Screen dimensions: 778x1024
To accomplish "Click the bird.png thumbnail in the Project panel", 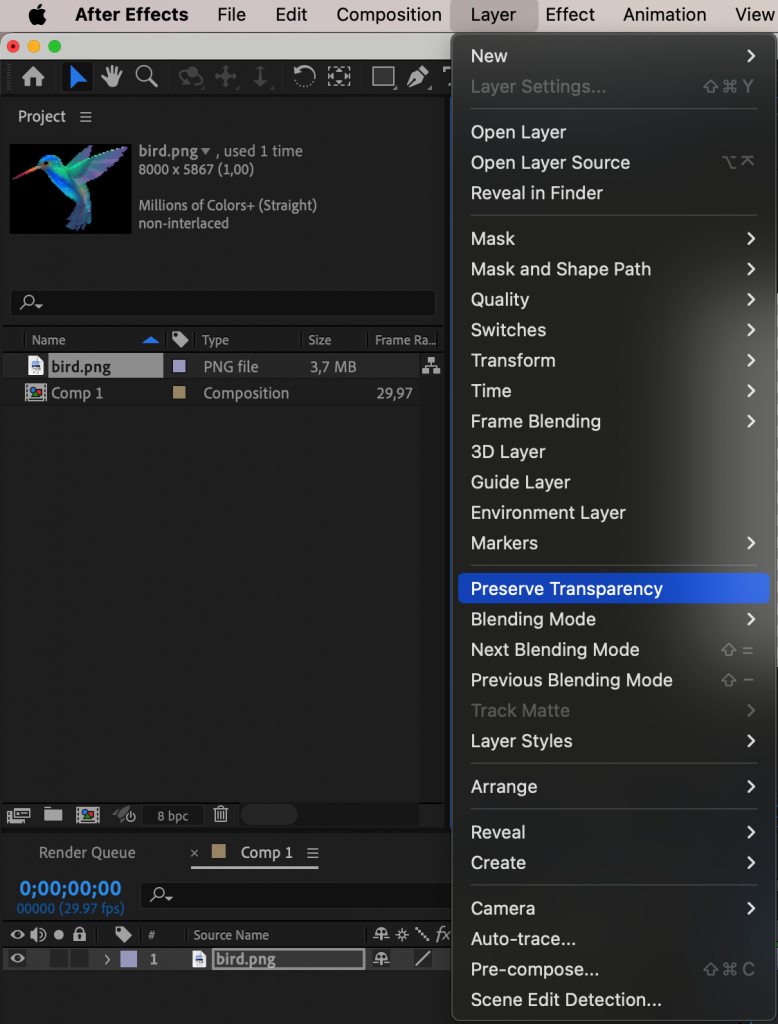I will coord(69,188).
